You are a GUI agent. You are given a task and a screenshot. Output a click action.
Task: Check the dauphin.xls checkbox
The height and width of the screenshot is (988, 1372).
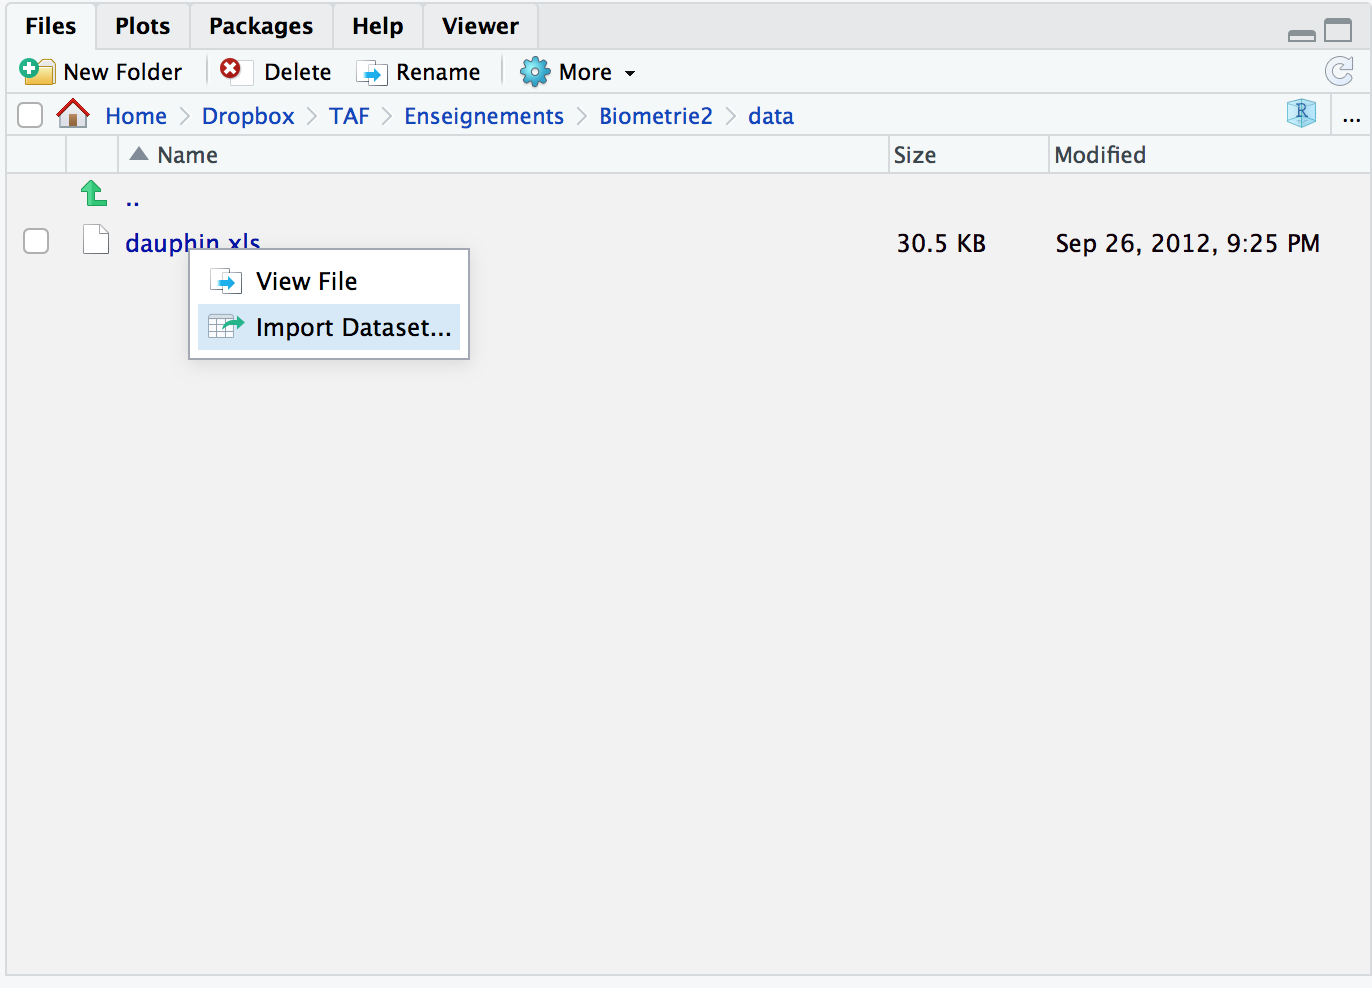point(36,241)
